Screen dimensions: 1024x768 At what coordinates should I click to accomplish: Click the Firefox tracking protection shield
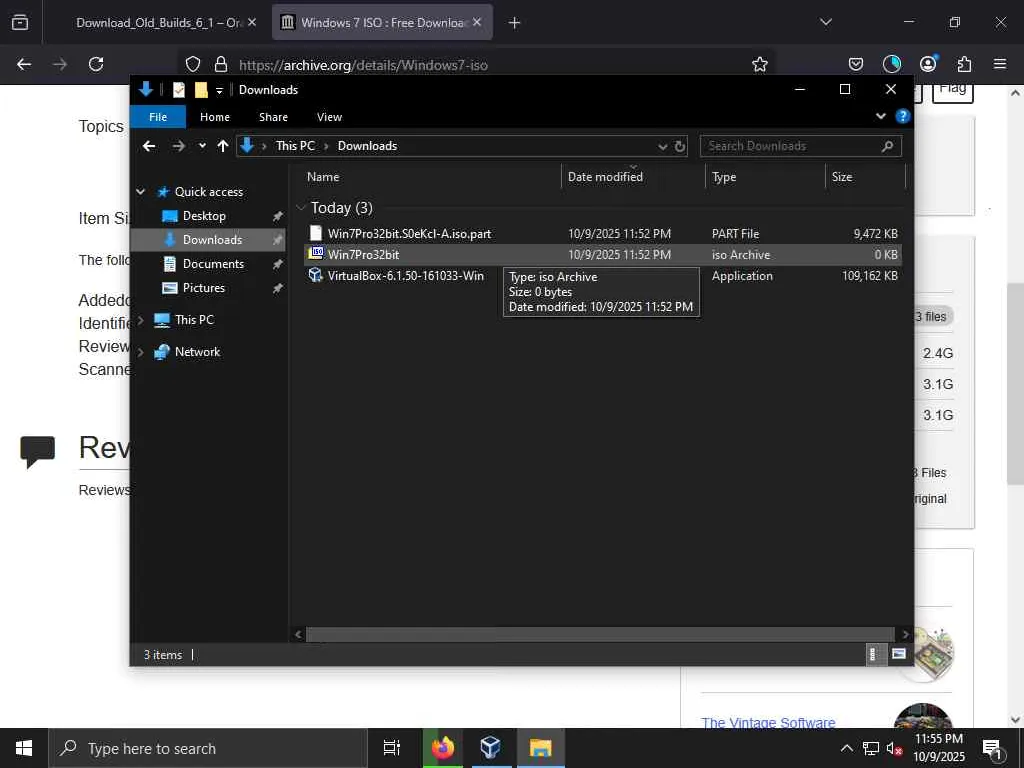coord(193,64)
